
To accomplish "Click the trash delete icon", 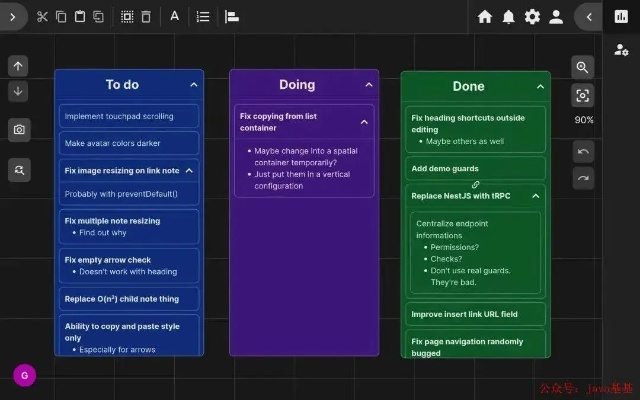I will tap(146, 16).
